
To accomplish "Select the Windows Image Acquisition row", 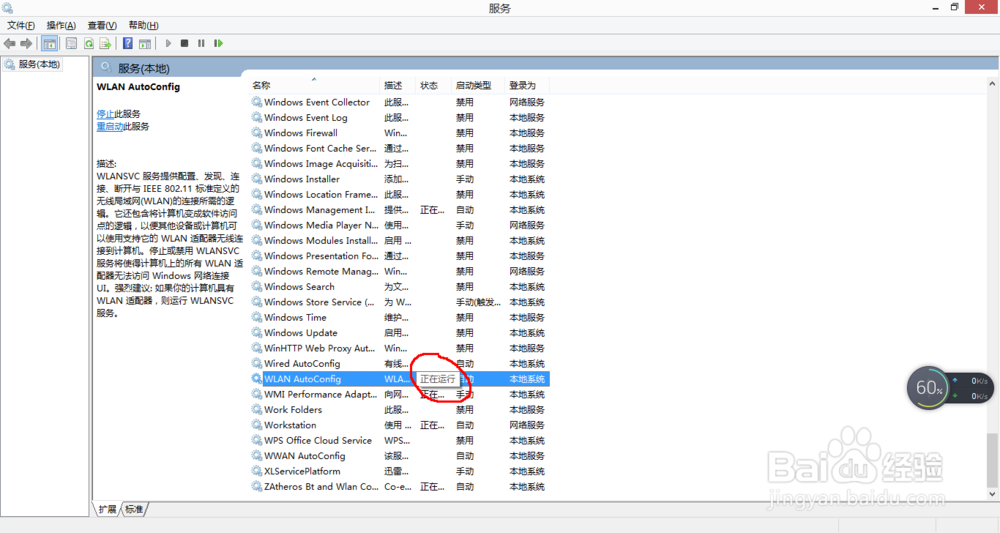I will pos(399,164).
